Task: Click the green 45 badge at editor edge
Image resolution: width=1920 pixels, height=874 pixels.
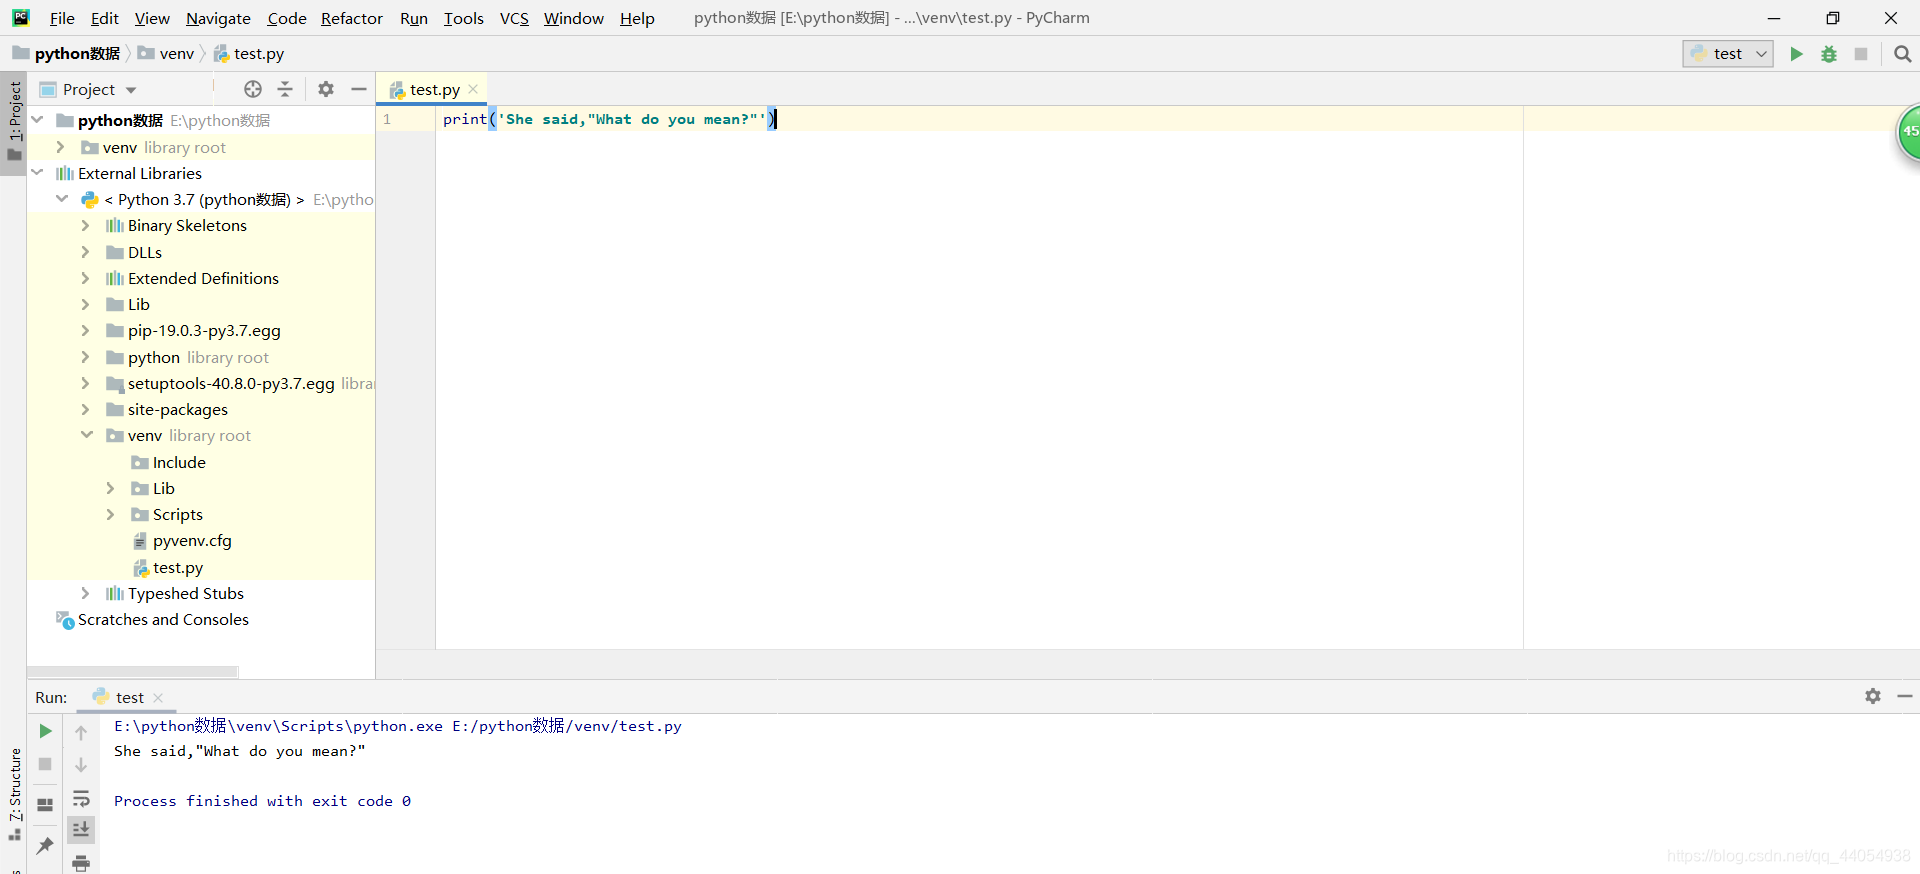Action: pyautogui.click(x=1909, y=131)
